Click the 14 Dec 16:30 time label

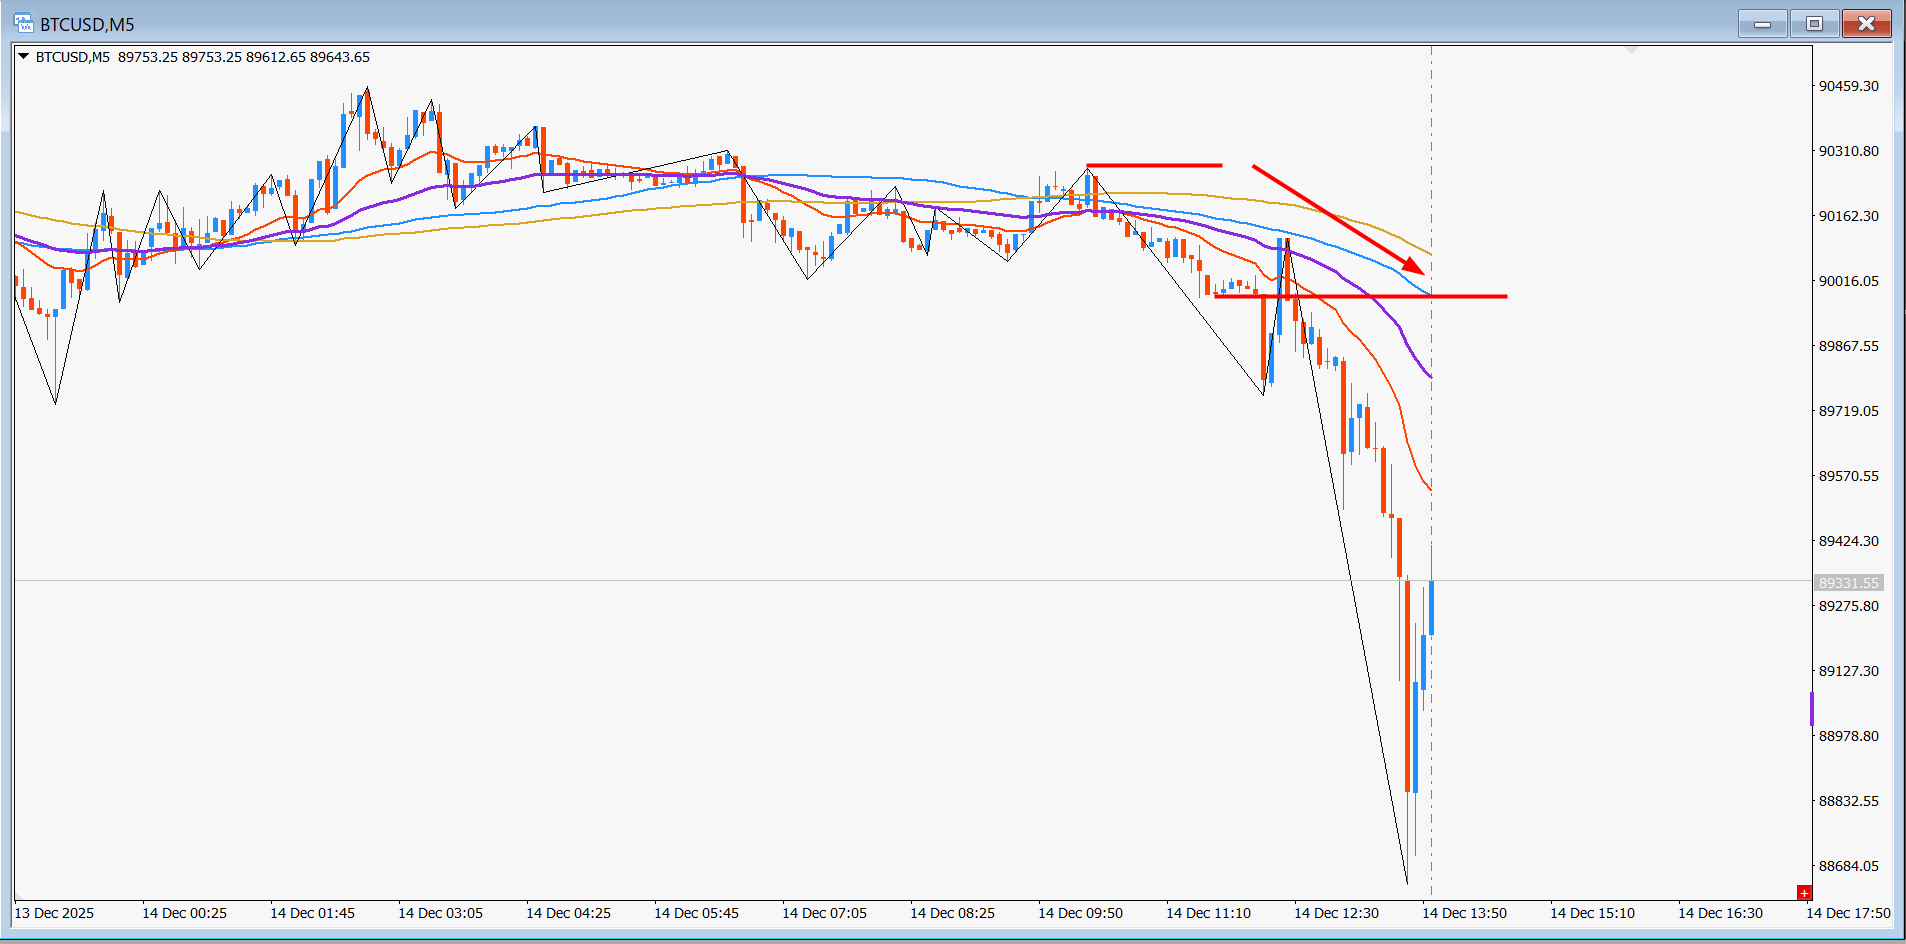pos(1720,913)
